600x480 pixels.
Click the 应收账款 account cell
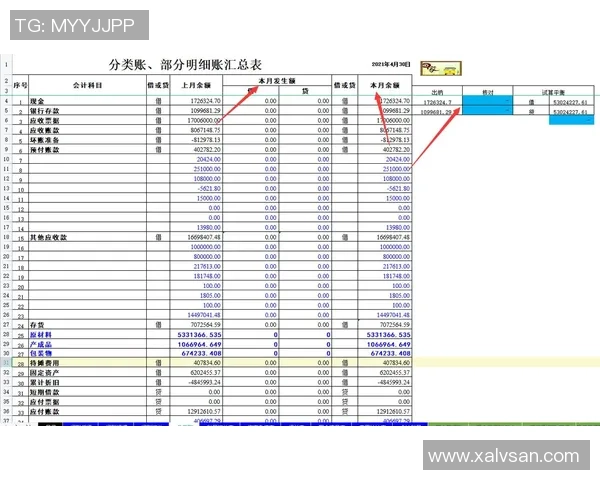(x=88, y=131)
